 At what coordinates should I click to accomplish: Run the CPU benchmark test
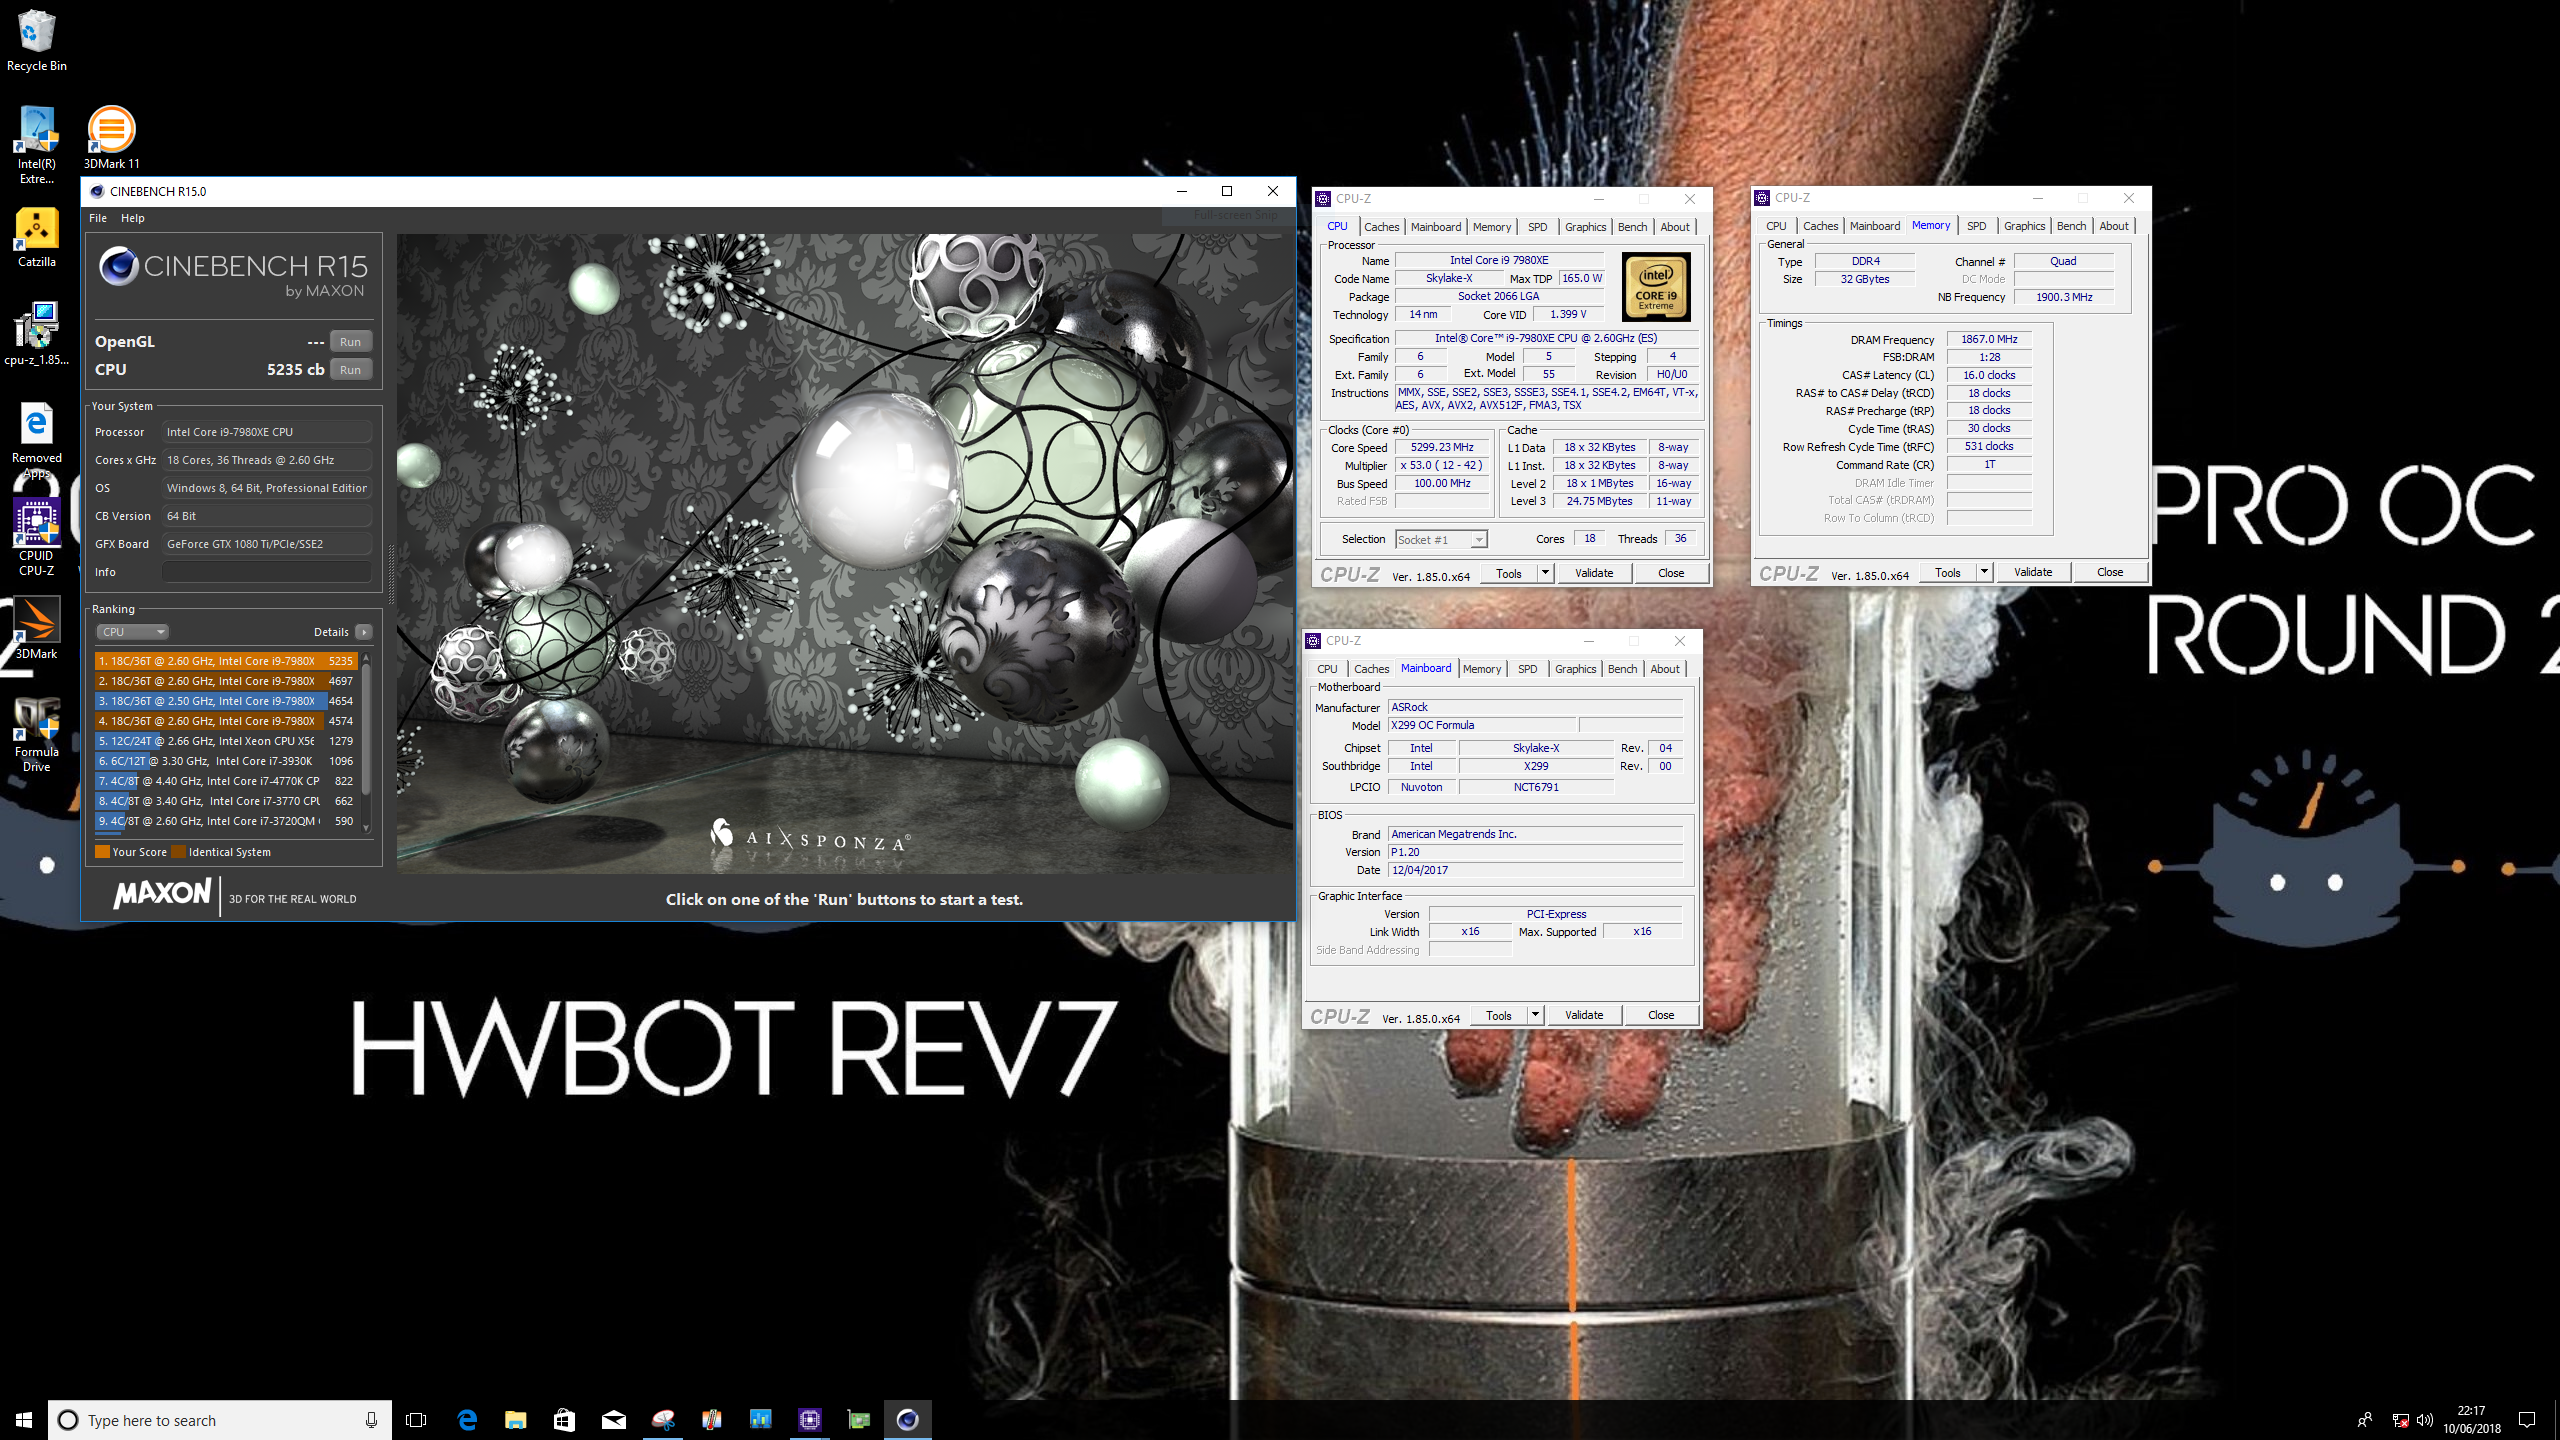tap(350, 370)
